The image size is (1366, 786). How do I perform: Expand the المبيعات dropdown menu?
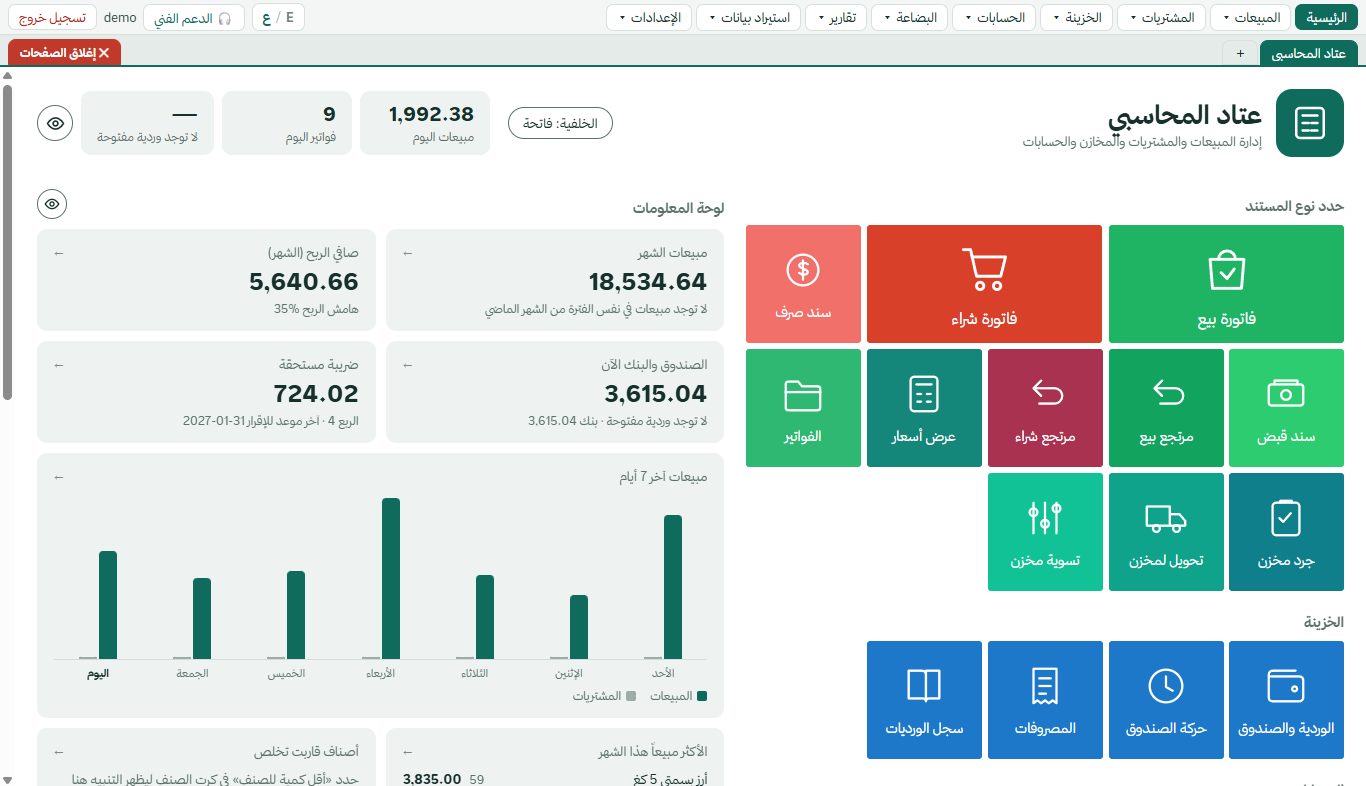click(x=1249, y=17)
